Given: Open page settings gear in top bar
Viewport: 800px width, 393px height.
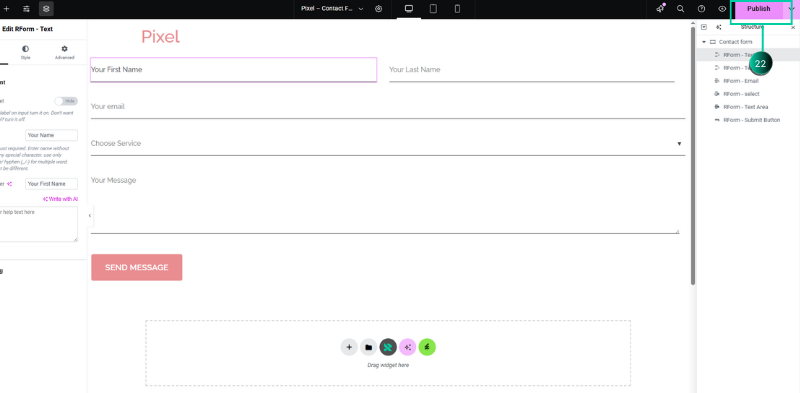Looking at the screenshot, I should click(378, 9).
